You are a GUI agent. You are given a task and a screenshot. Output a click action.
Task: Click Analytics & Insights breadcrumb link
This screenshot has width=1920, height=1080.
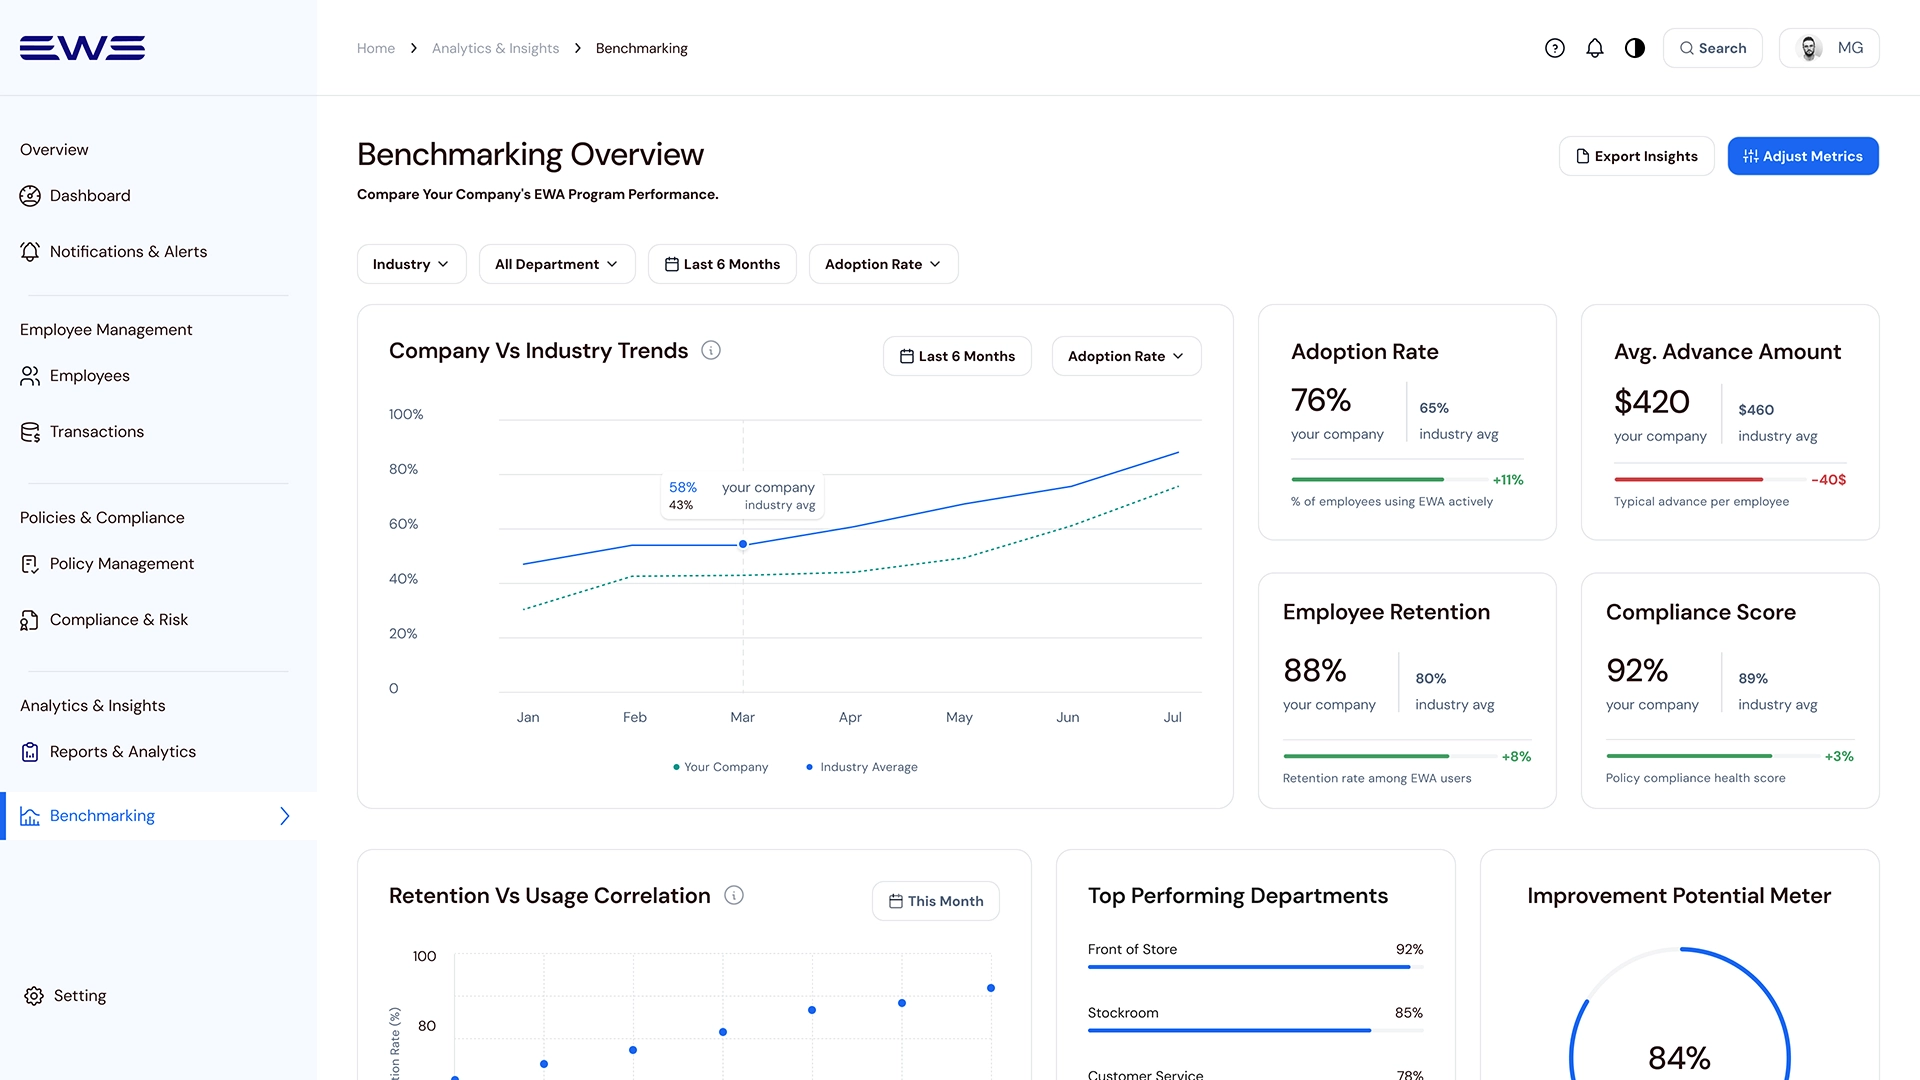(495, 48)
